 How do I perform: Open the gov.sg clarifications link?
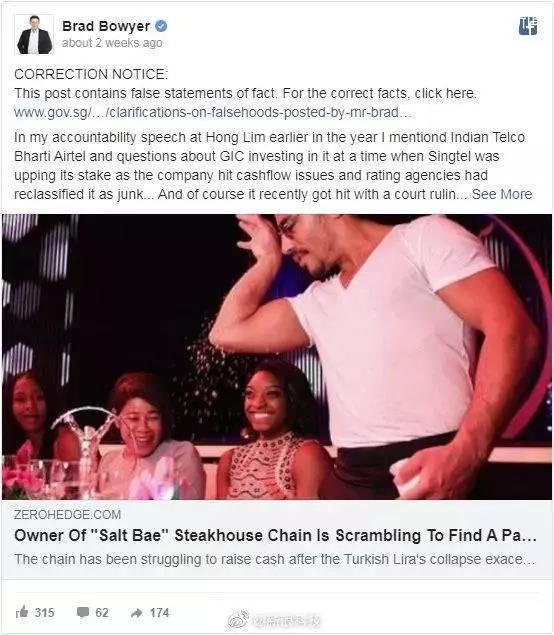(x=213, y=112)
